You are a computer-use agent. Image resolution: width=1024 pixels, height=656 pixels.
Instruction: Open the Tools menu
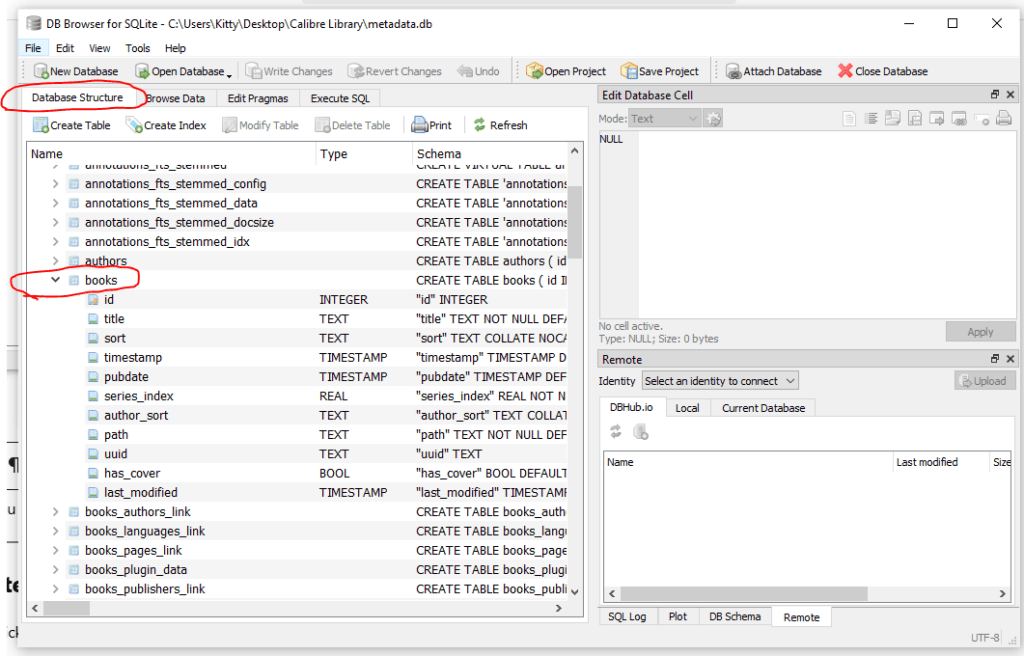(137, 48)
